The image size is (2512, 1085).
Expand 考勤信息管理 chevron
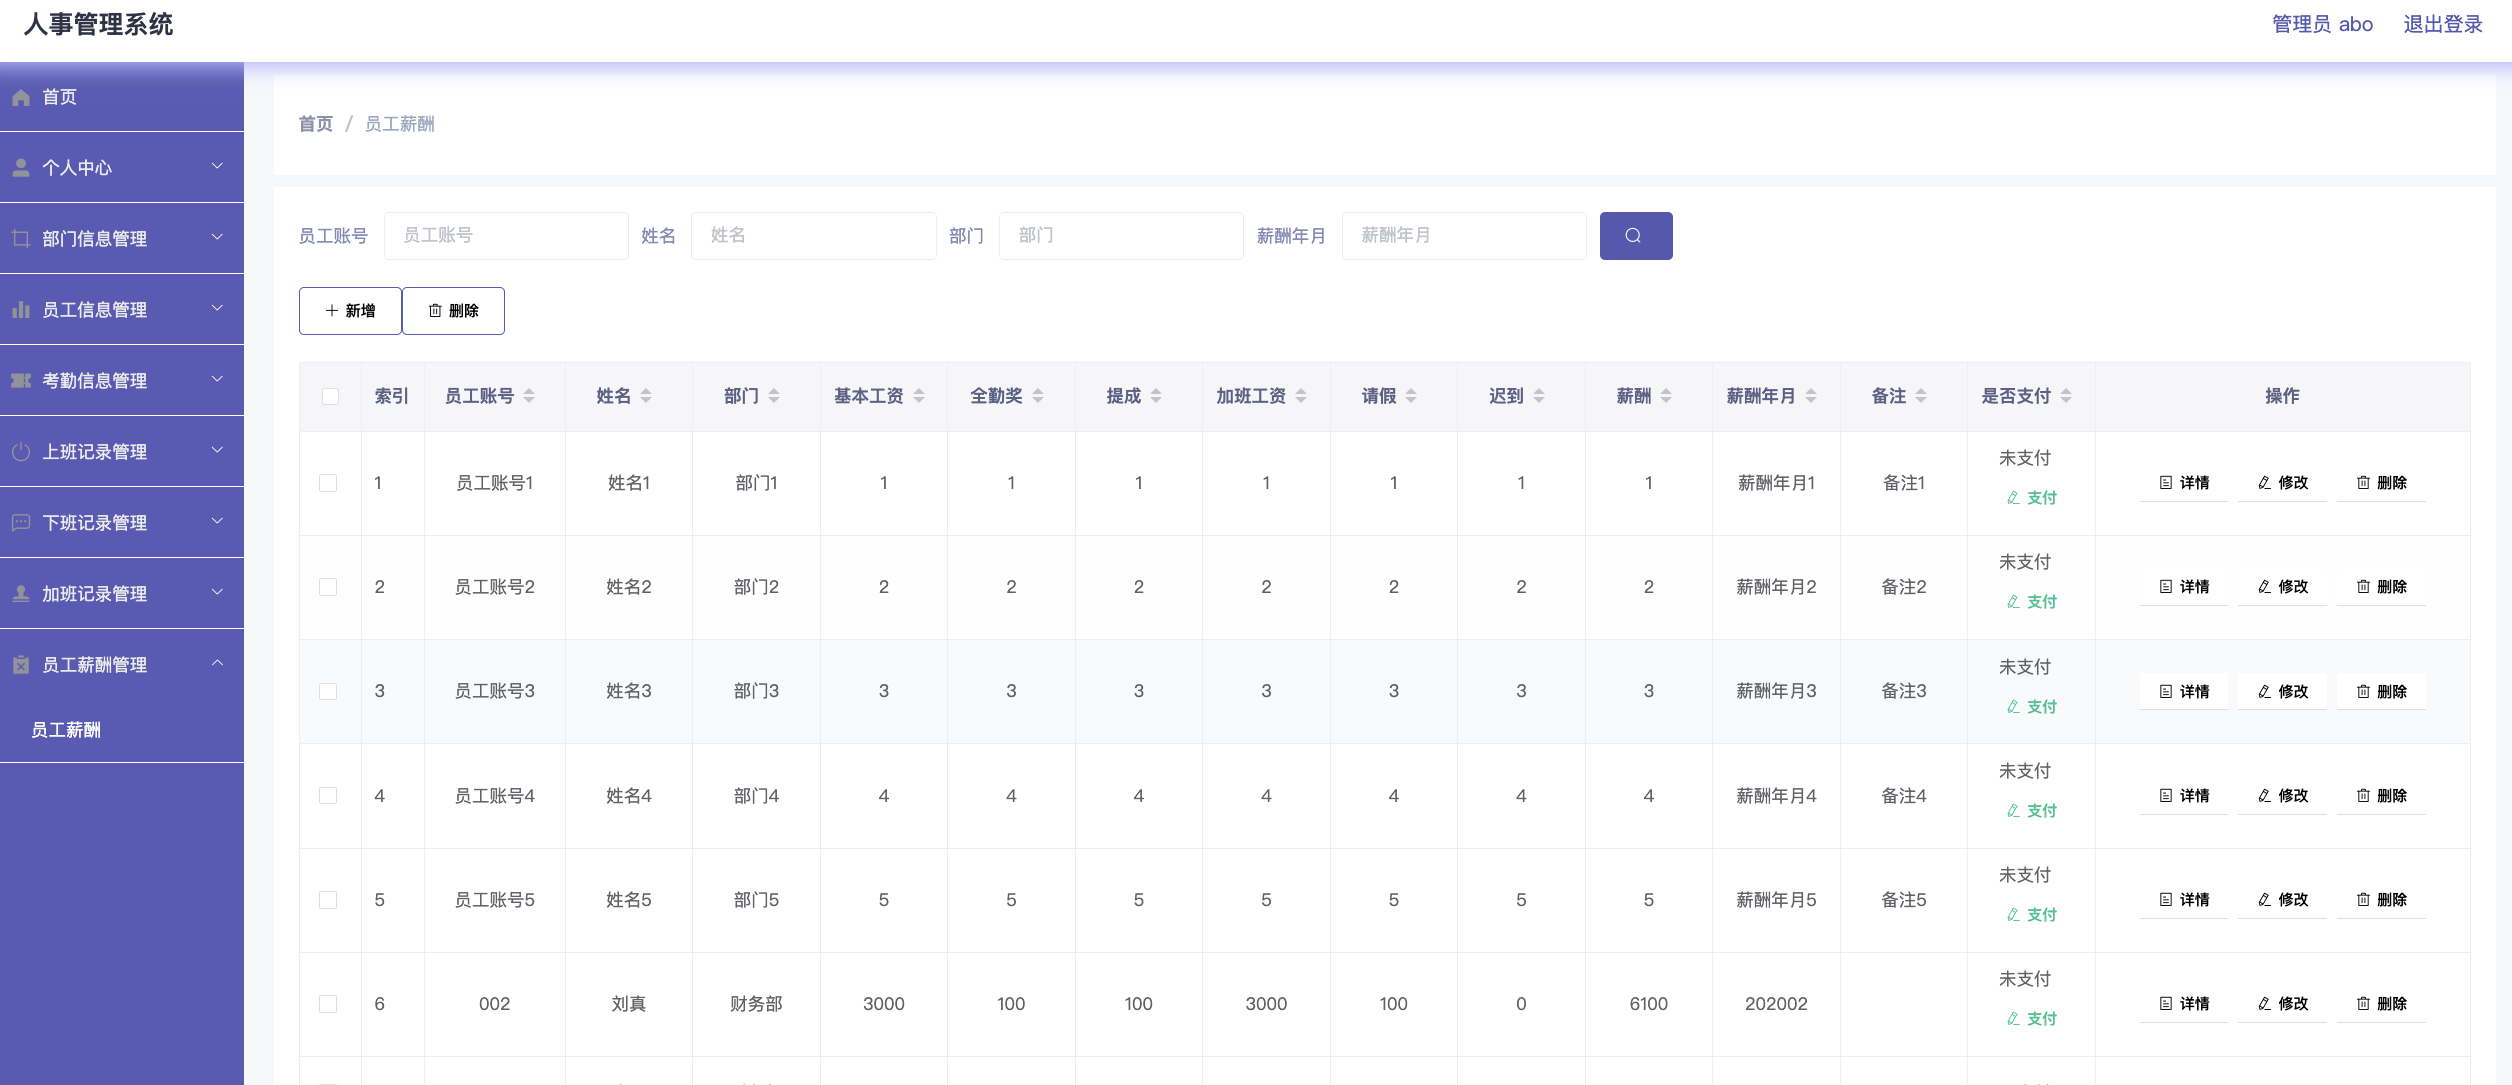click(x=217, y=379)
